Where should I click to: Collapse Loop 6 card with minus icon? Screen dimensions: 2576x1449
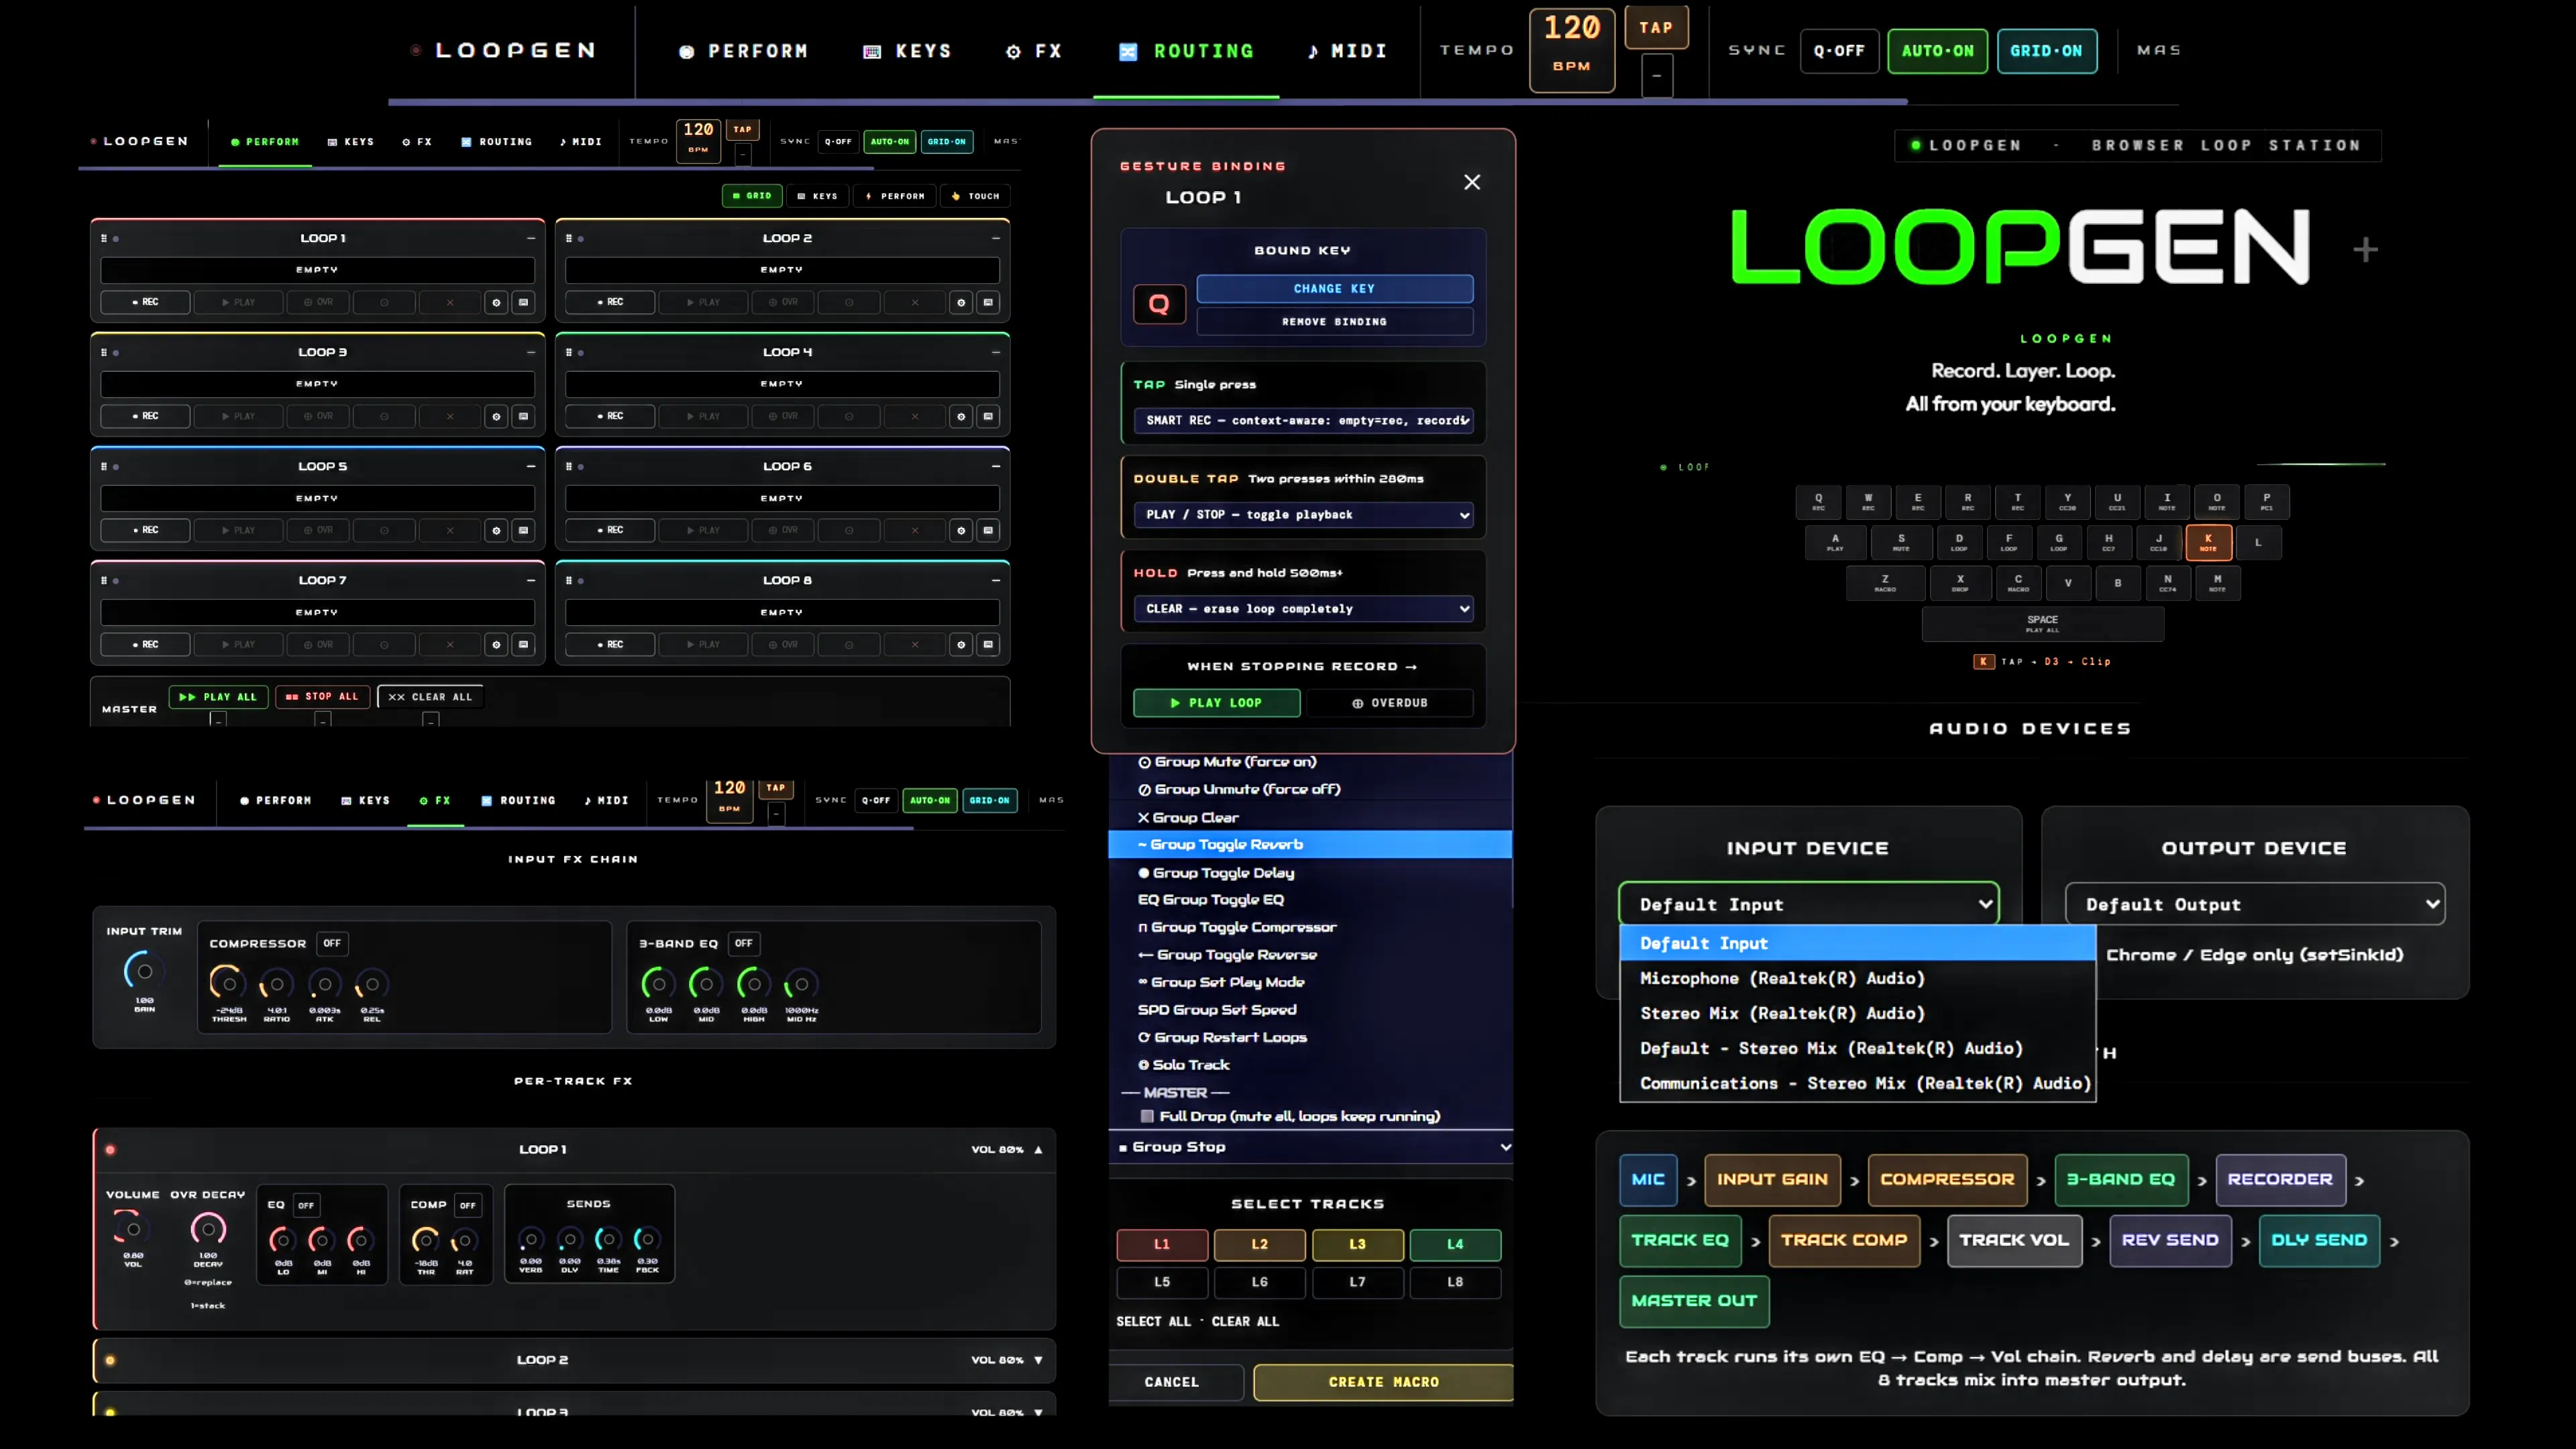pyautogui.click(x=996, y=466)
